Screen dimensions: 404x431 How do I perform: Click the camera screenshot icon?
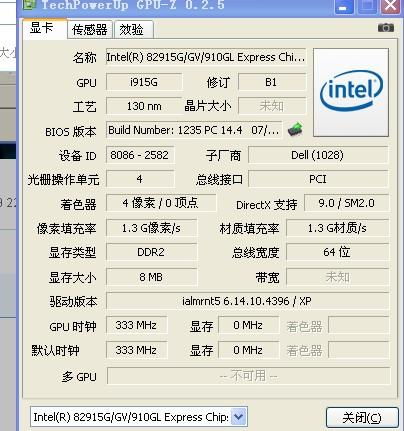point(386,28)
